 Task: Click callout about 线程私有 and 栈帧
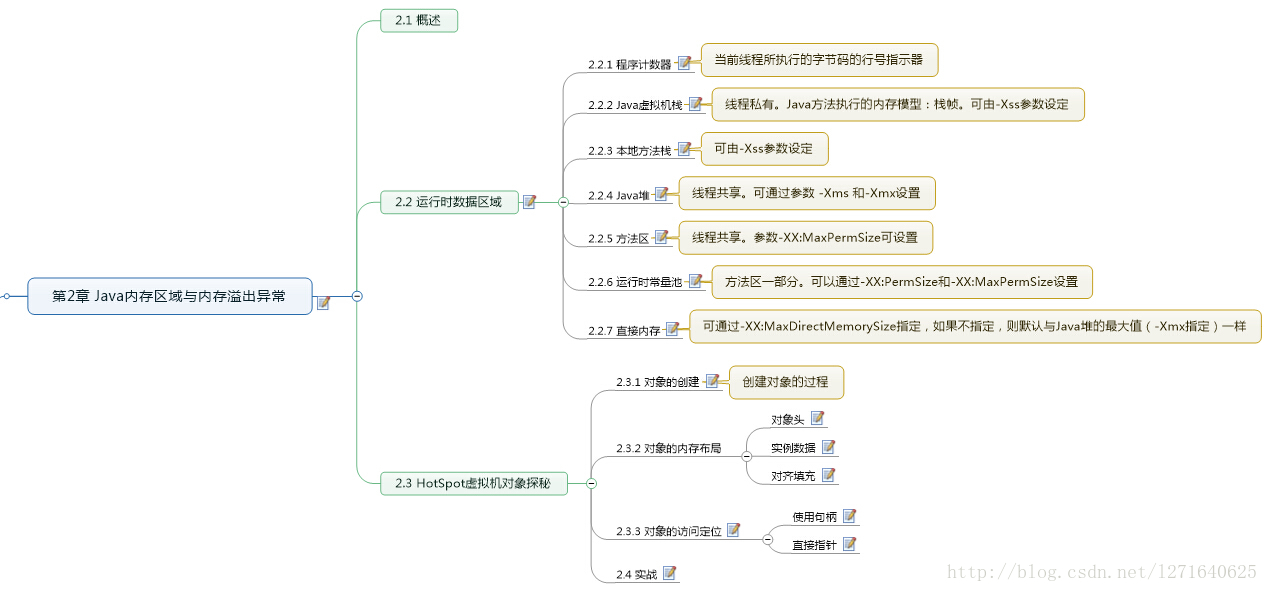point(897,104)
